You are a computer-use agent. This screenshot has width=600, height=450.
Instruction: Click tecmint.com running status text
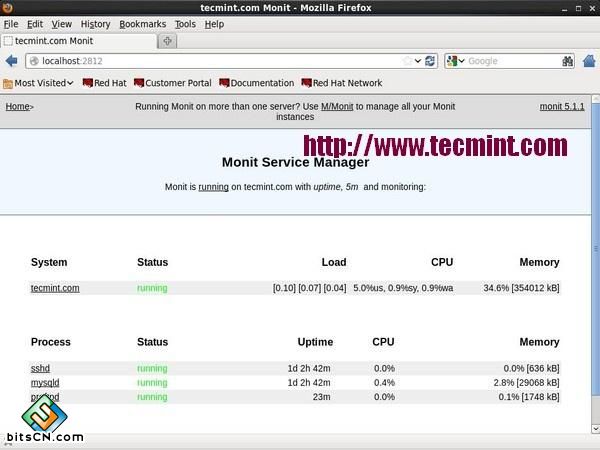pyautogui.click(x=152, y=288)
